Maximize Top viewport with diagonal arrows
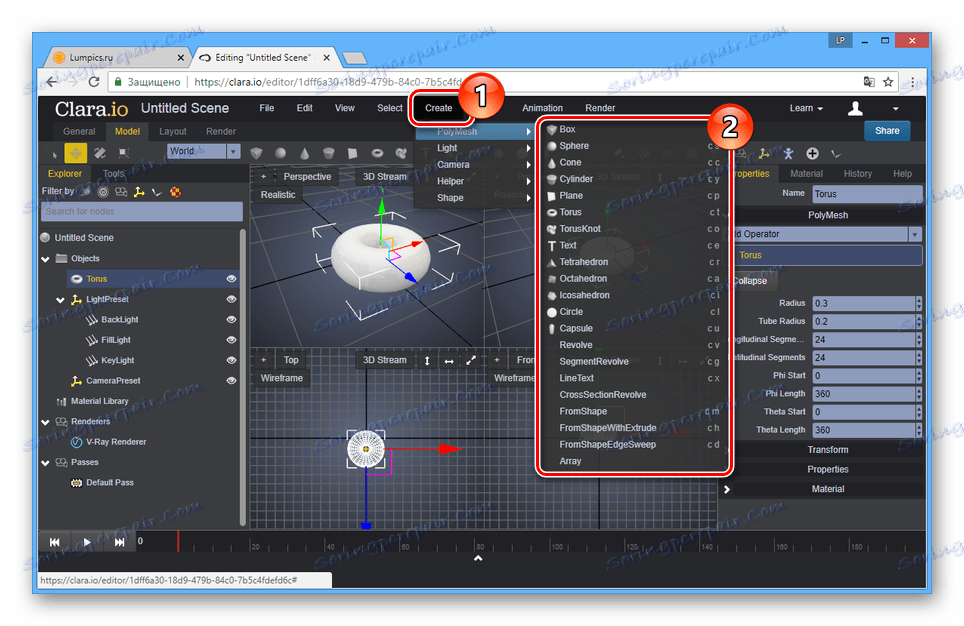Image resolution: width=964 pixels, height=626 pixels. pyautogui.click(x=471, y=360)
